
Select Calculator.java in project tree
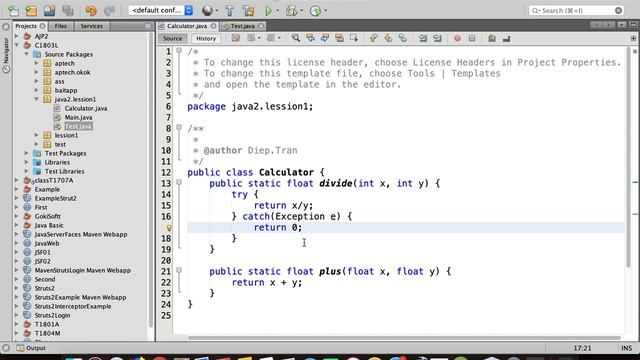(x=86, y=108)
